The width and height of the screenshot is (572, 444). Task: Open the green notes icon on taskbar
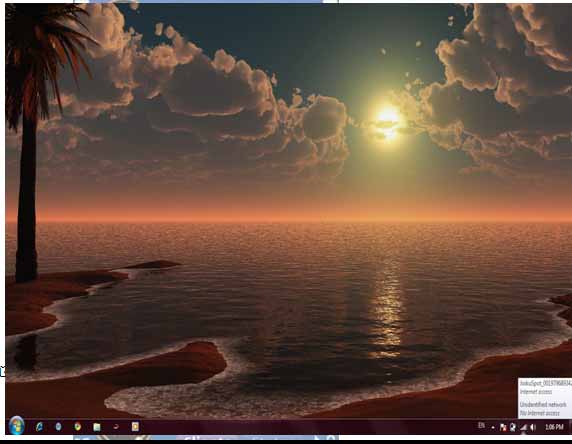click(x=97, y=426)
